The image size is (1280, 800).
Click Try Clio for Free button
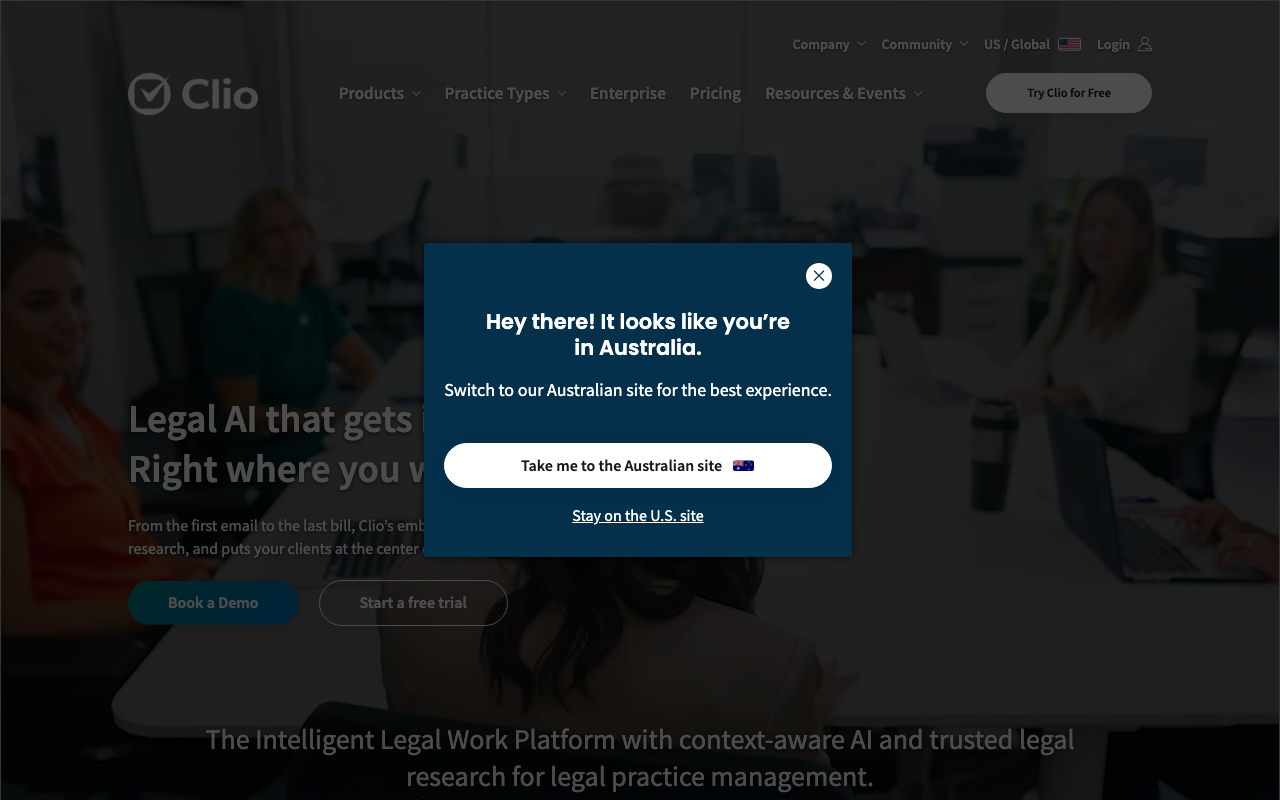(1069, 93)
